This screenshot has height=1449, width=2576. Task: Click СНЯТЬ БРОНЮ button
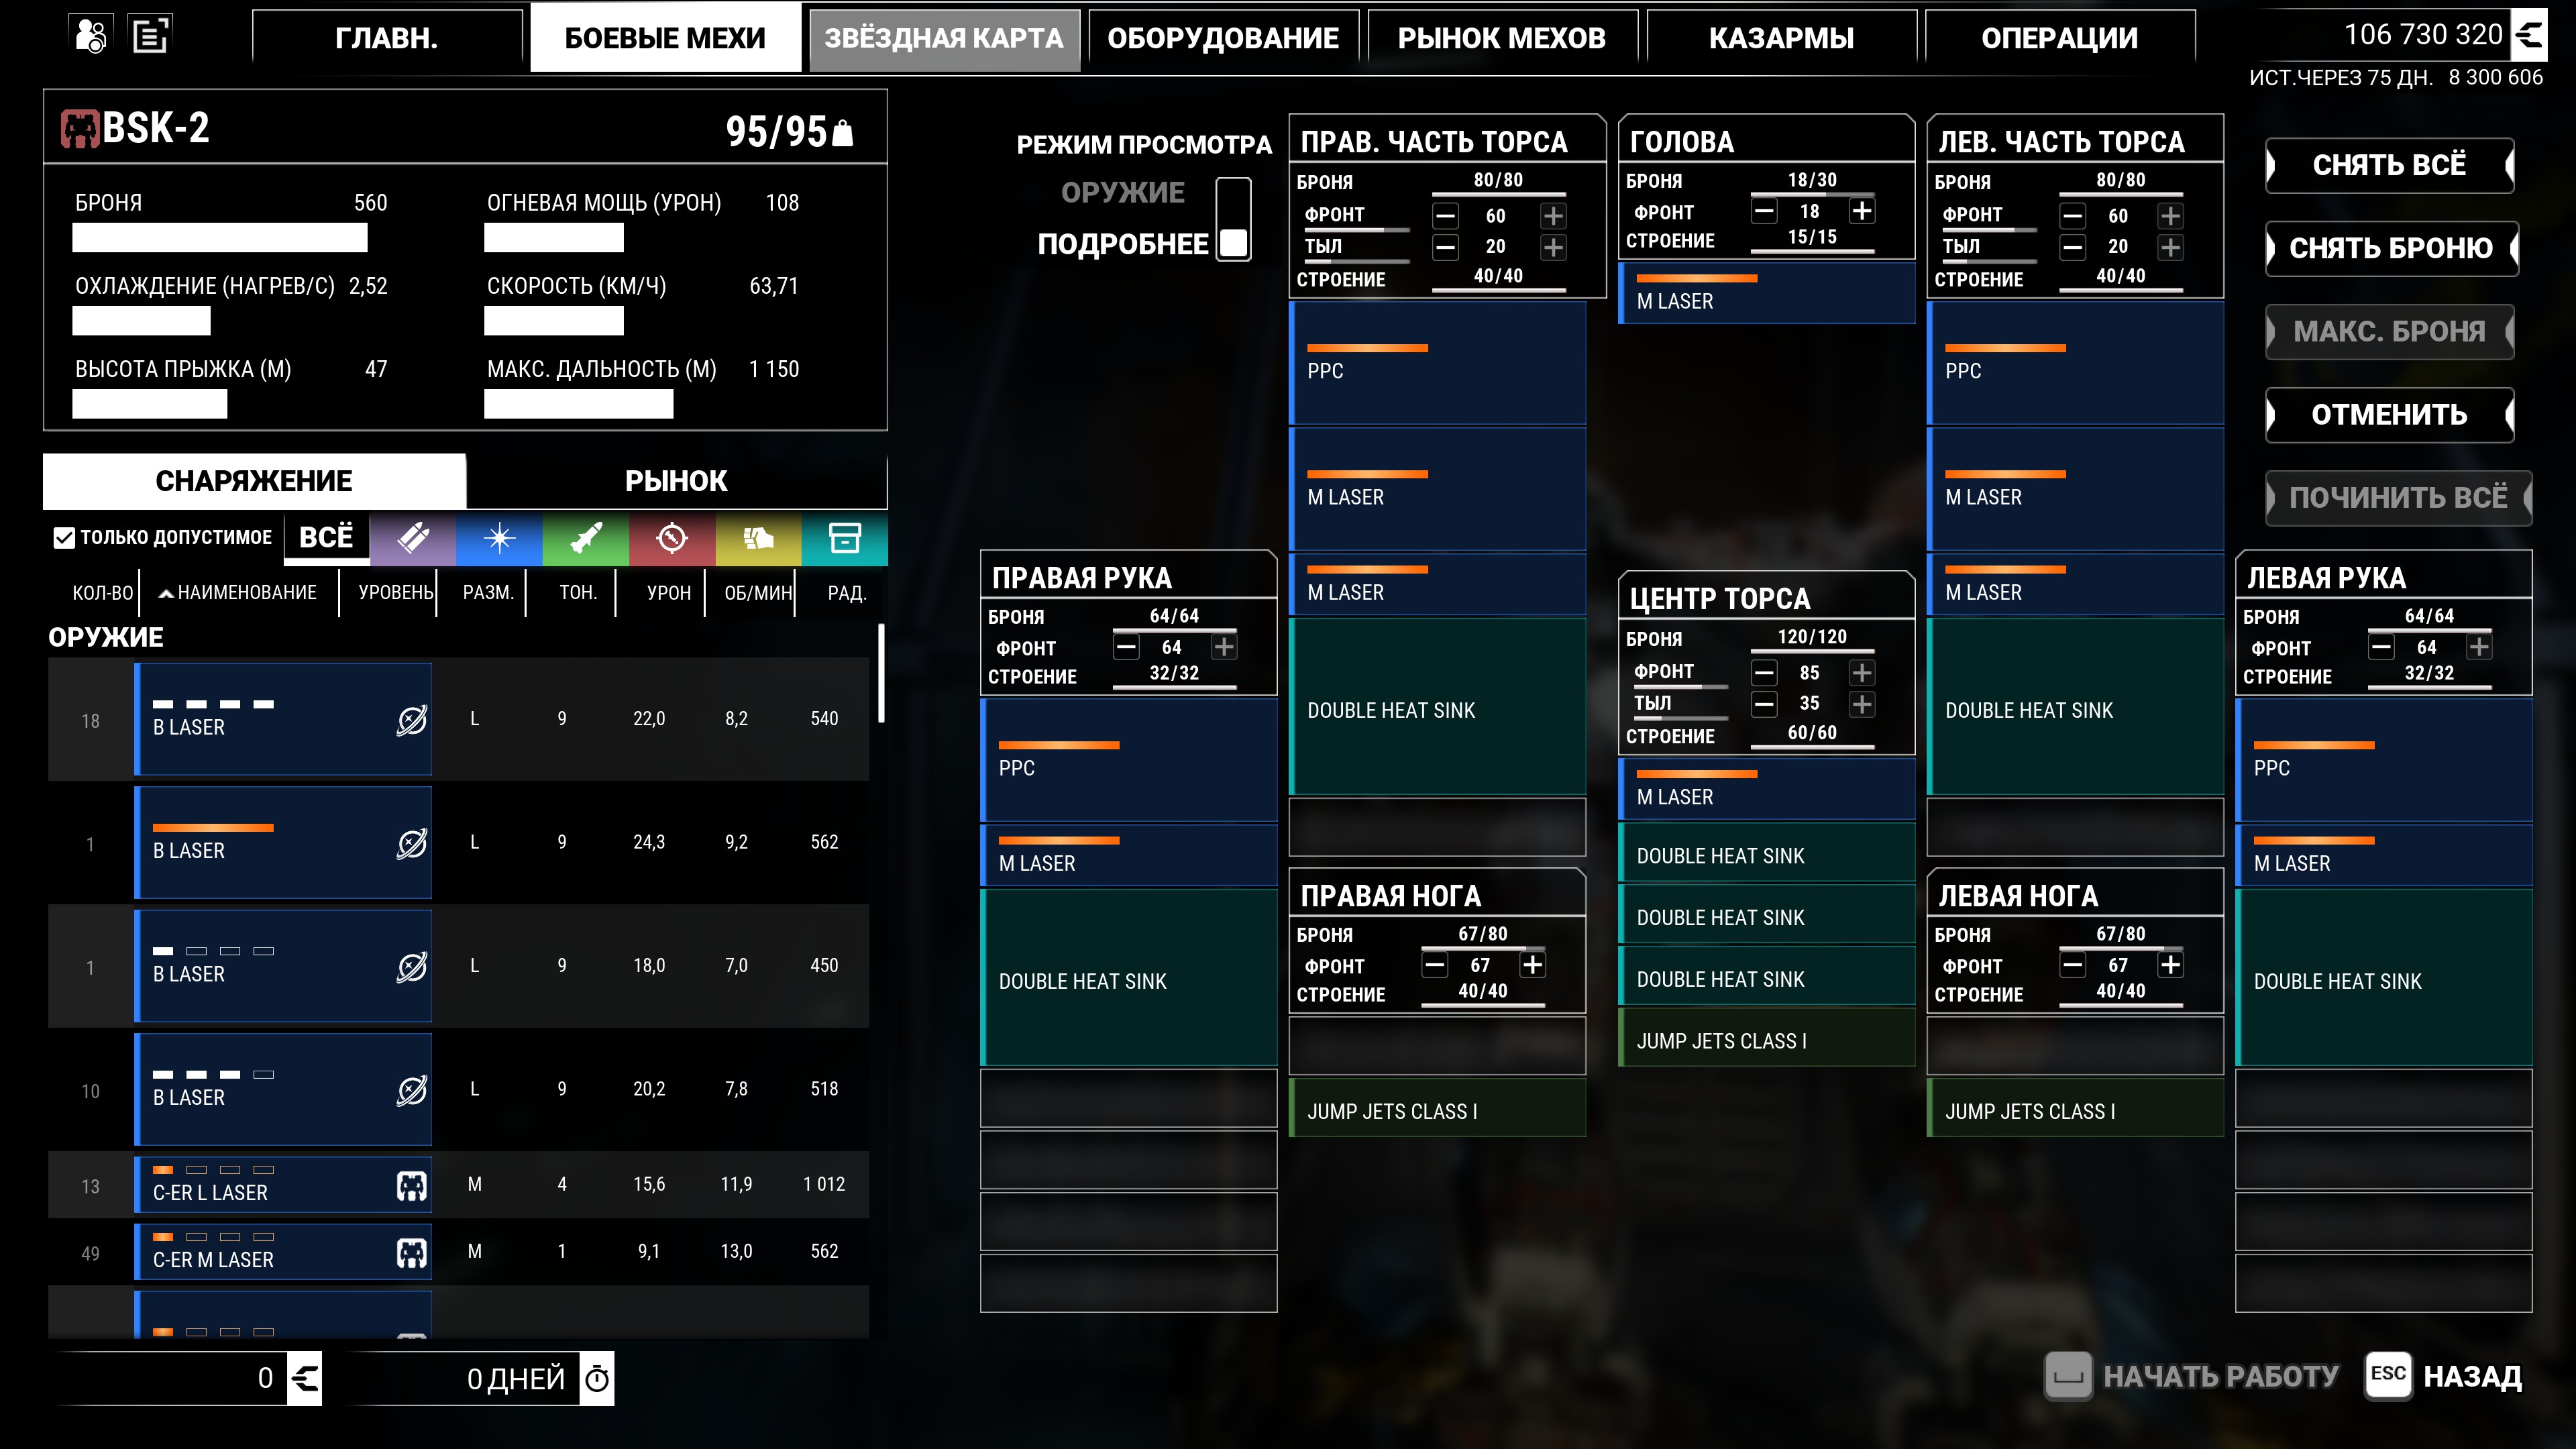[x=2391, y=248]
